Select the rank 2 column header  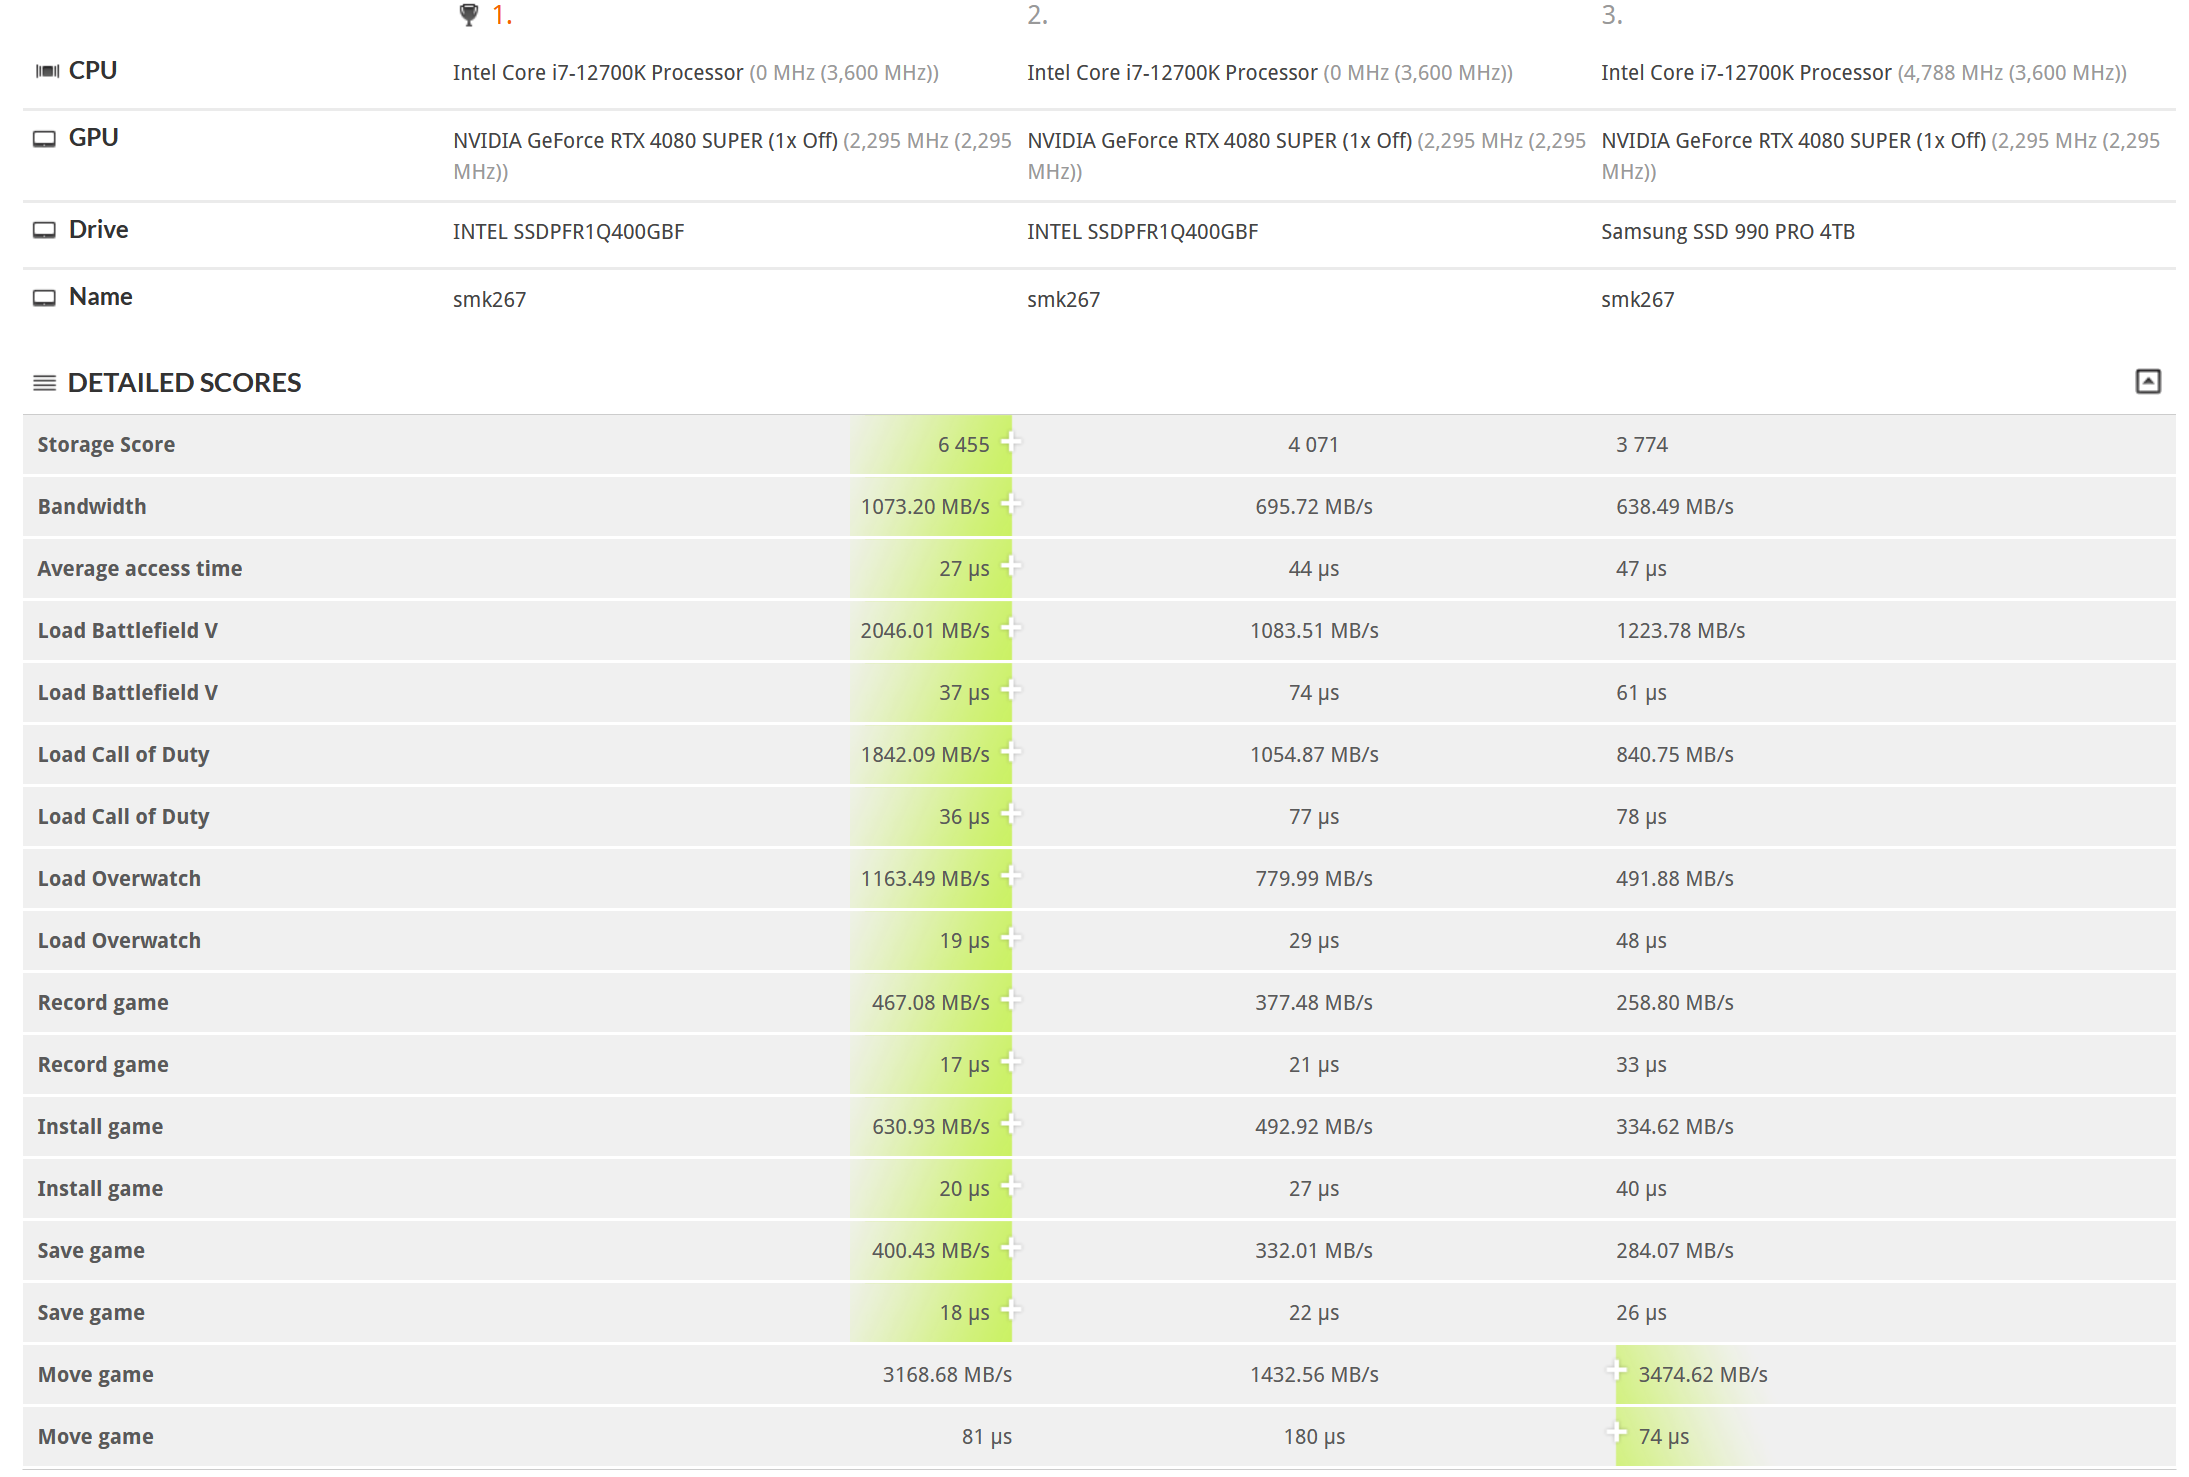[1037, 15]
